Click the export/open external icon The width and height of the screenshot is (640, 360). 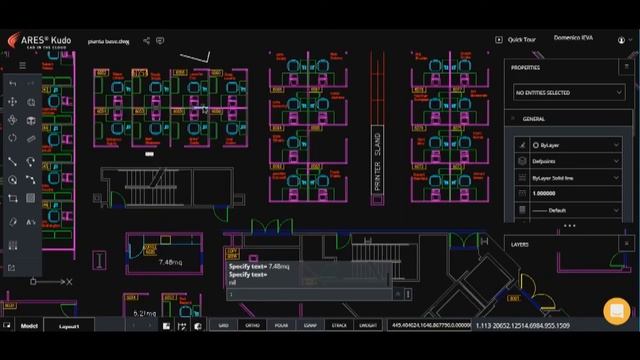(11, 268)
